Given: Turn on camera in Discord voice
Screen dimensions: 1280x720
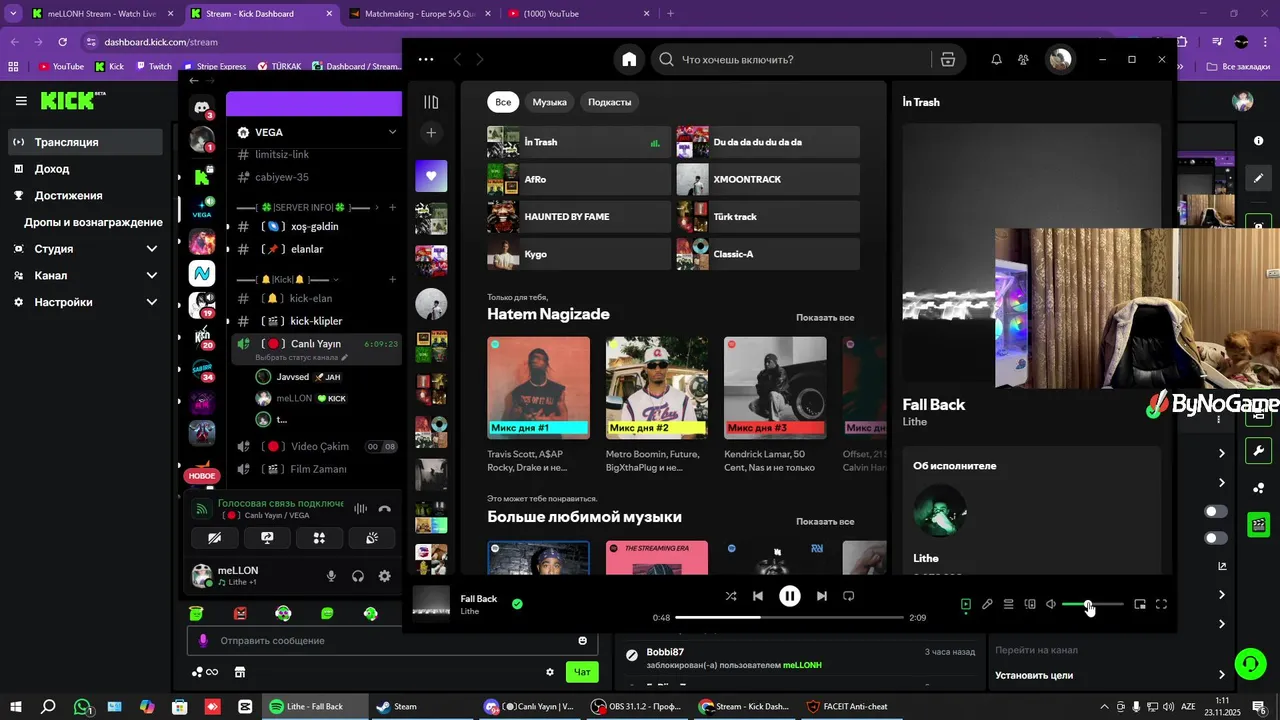Looking at the screenshot, I should (215, 538).
